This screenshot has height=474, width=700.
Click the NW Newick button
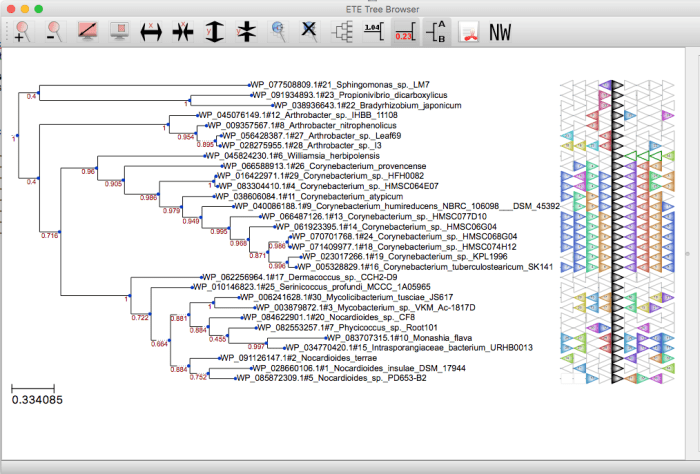point(500,33)
